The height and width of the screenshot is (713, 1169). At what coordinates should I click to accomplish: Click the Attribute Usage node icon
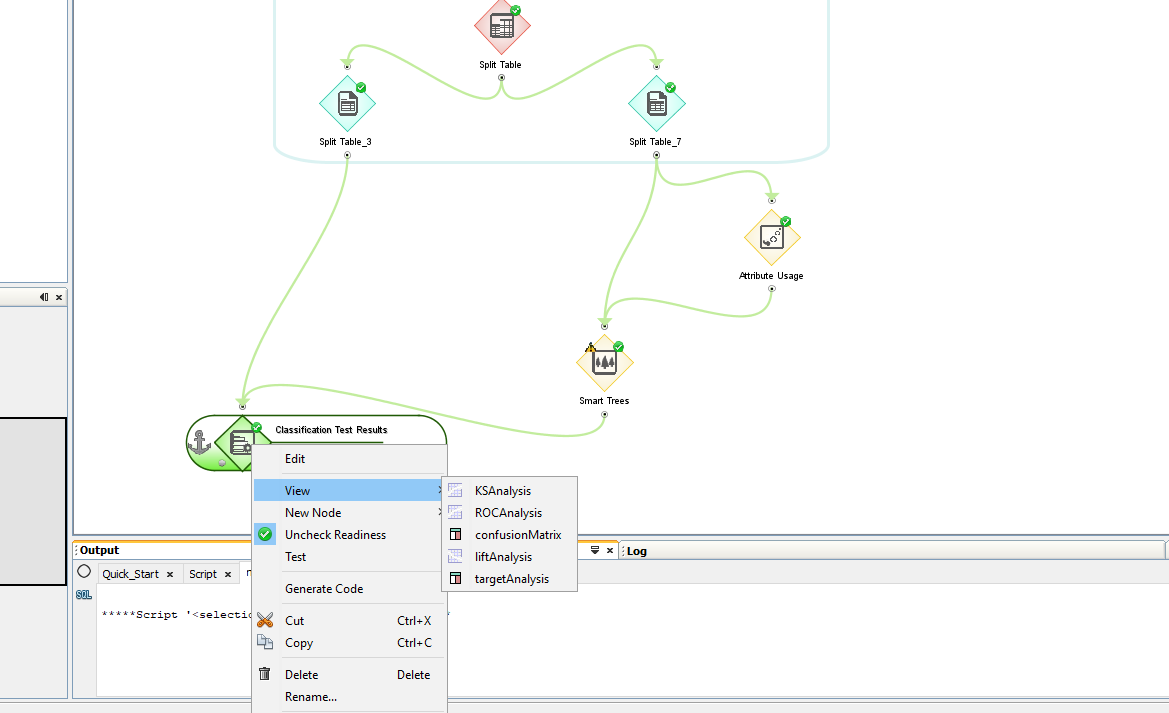(771, 238)
